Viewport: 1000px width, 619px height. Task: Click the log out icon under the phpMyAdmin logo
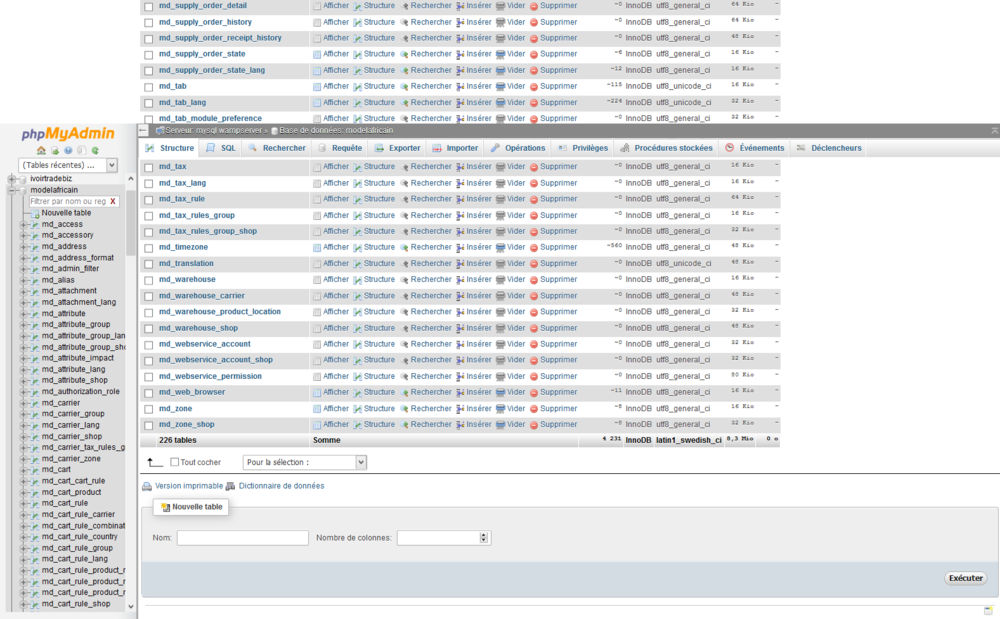[x=55, y=151]
